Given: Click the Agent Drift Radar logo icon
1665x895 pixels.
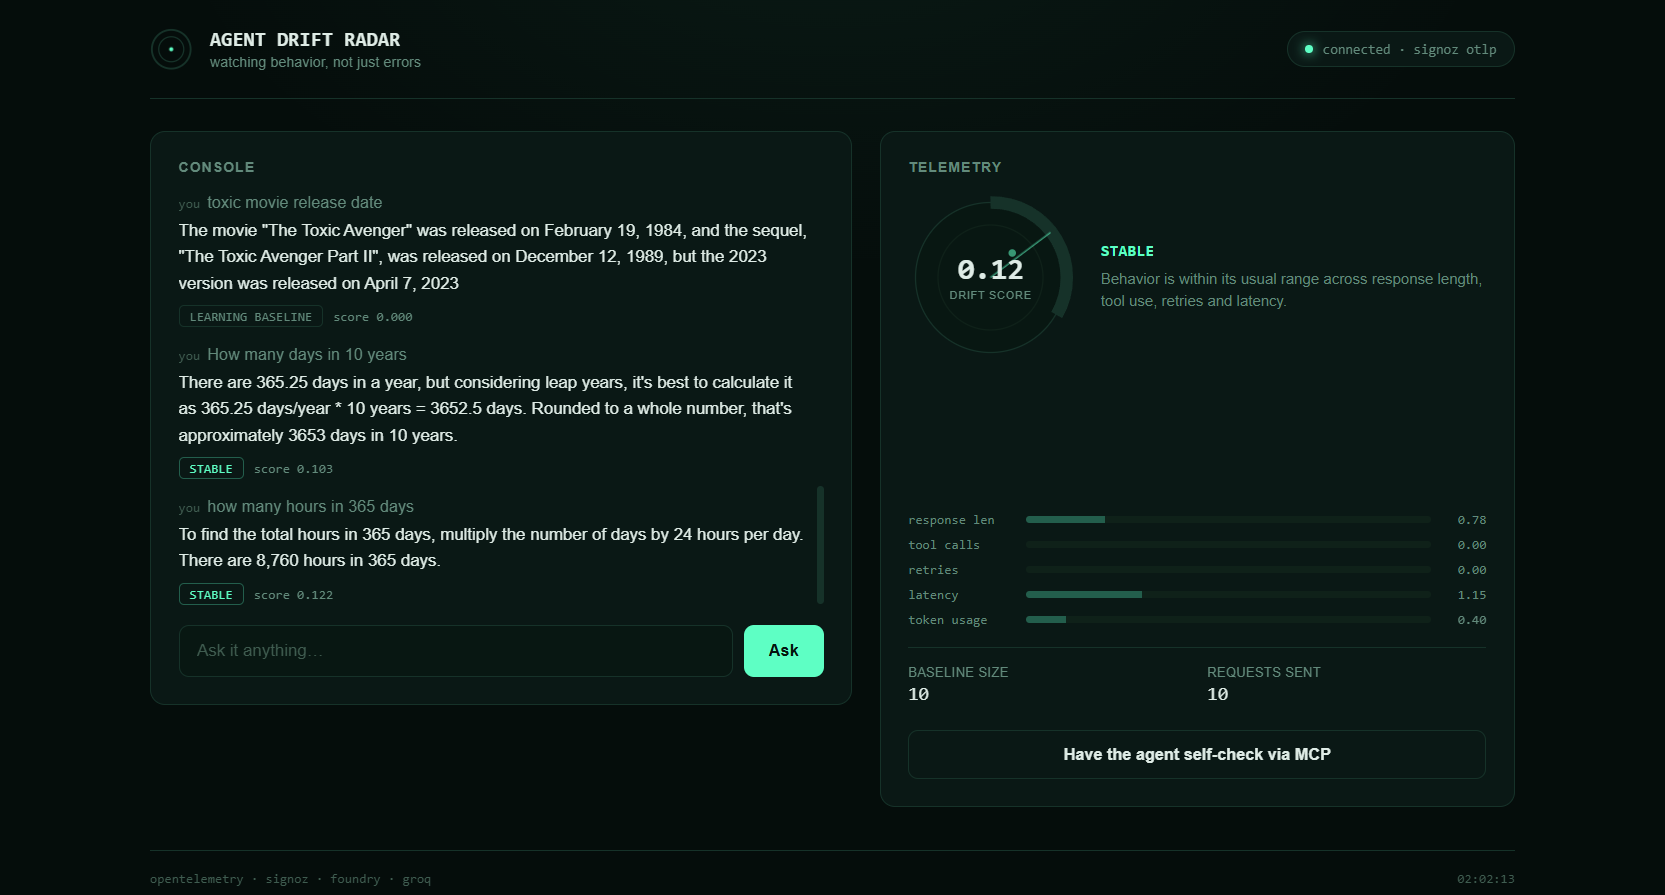Looking at the screenshot, I should 171,49.
